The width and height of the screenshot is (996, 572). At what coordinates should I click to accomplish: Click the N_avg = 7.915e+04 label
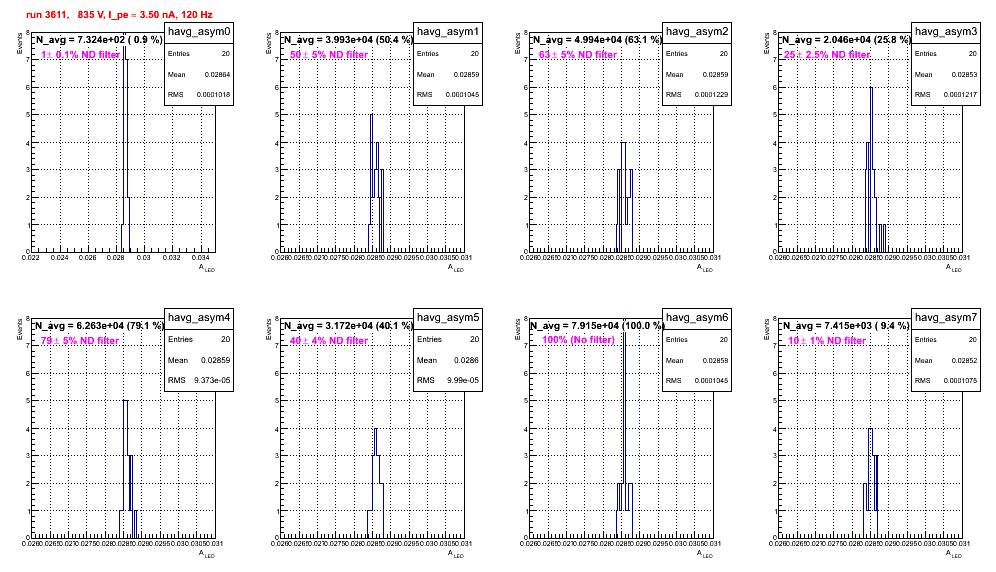pyautogui.click(x=597, y=325)
